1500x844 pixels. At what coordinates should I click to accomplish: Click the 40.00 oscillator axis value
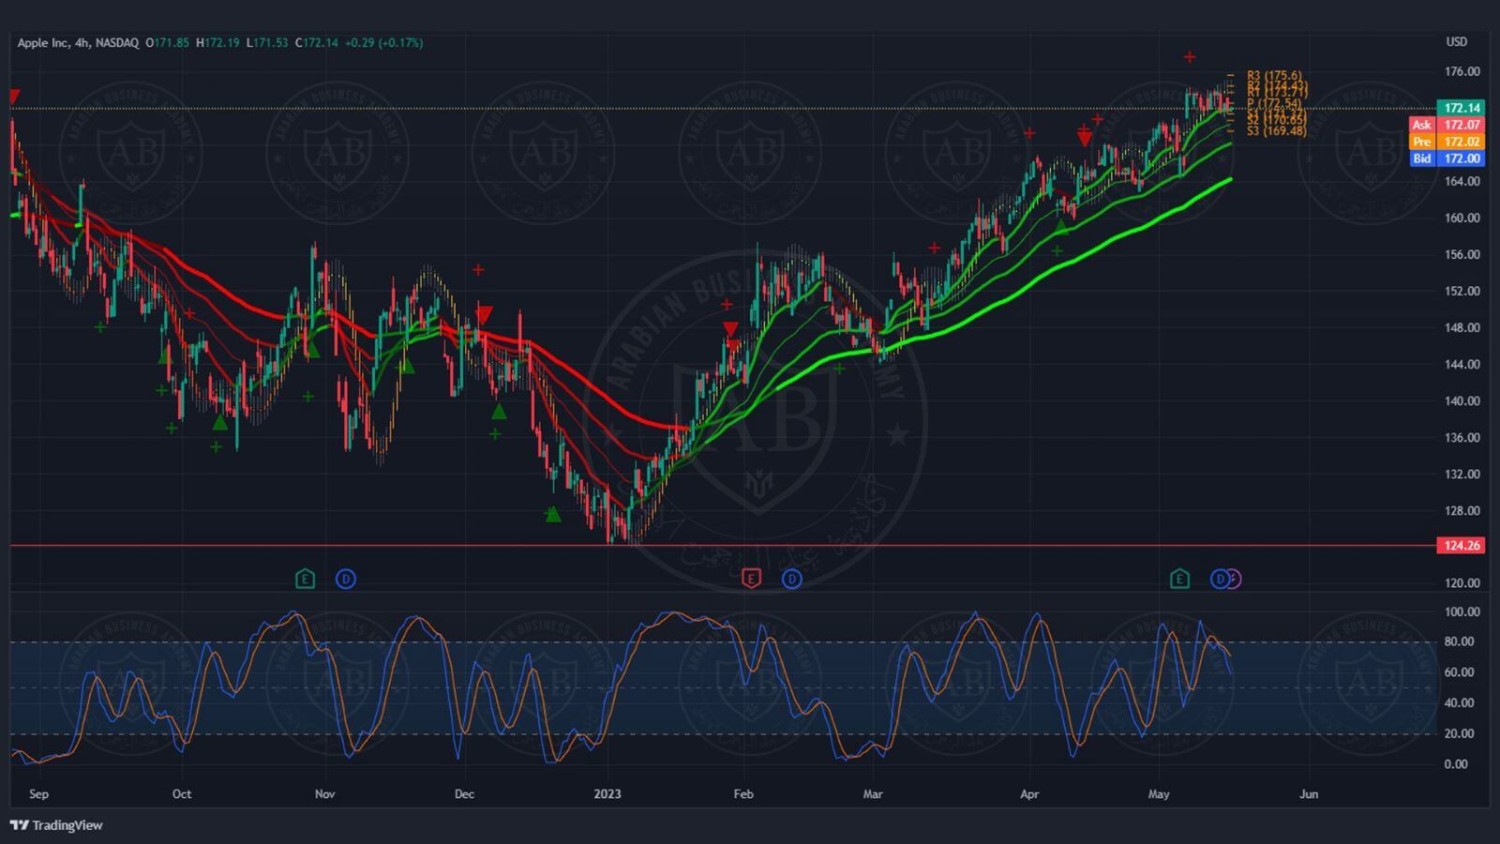(1459, 703)
